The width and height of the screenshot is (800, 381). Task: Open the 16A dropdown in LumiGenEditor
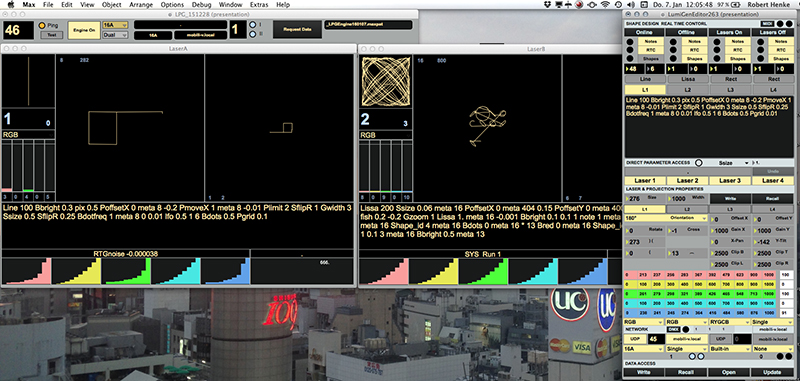[644, 349]
